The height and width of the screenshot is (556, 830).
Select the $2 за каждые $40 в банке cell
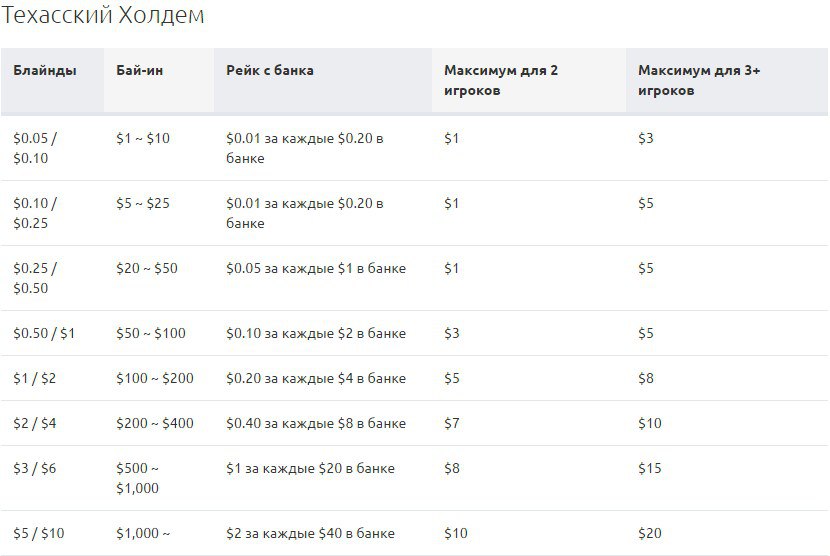coord(310,534)
